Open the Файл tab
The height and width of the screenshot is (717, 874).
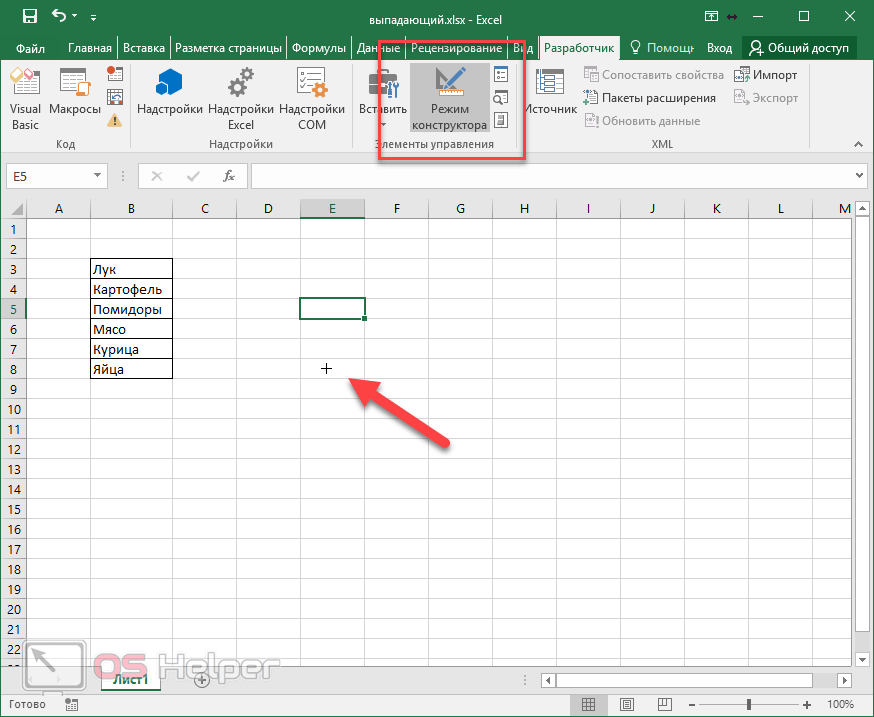click(30, 48)
